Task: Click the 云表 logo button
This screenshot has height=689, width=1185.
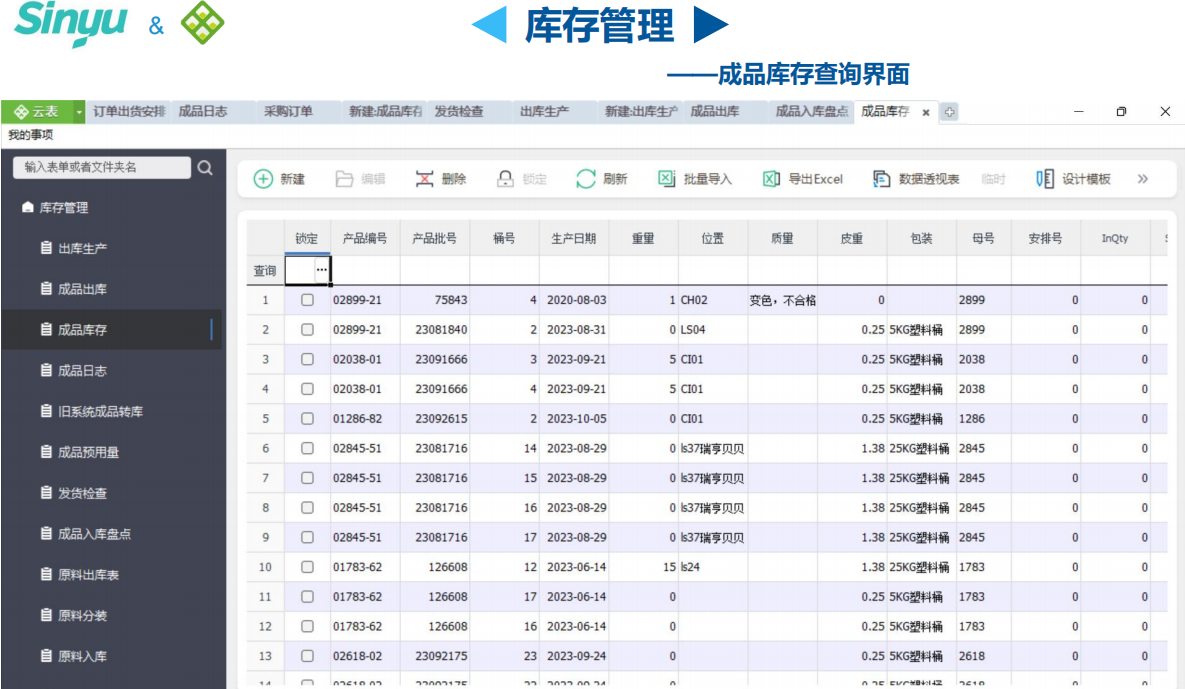Action: point(37,112)
